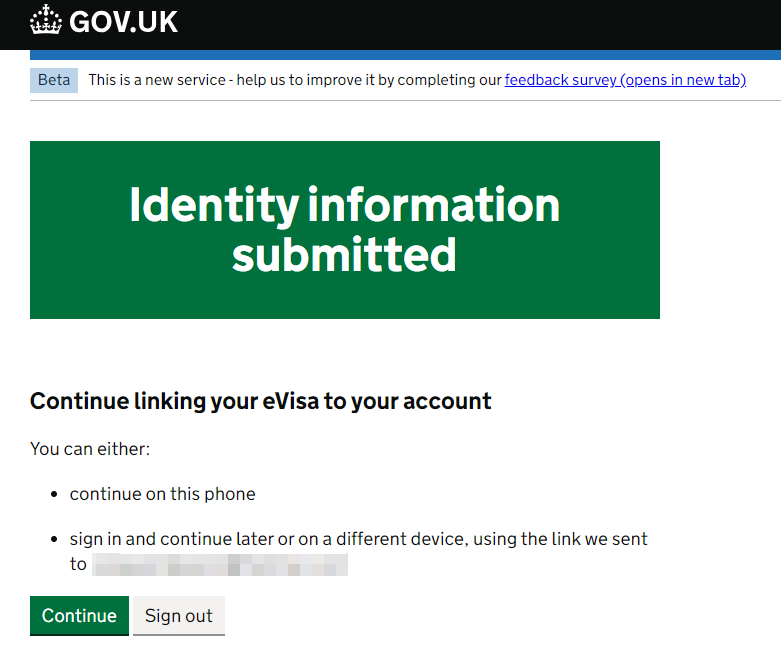Click the black GOV.UK header bar
The image size is (781, 654).
point(390,25)
